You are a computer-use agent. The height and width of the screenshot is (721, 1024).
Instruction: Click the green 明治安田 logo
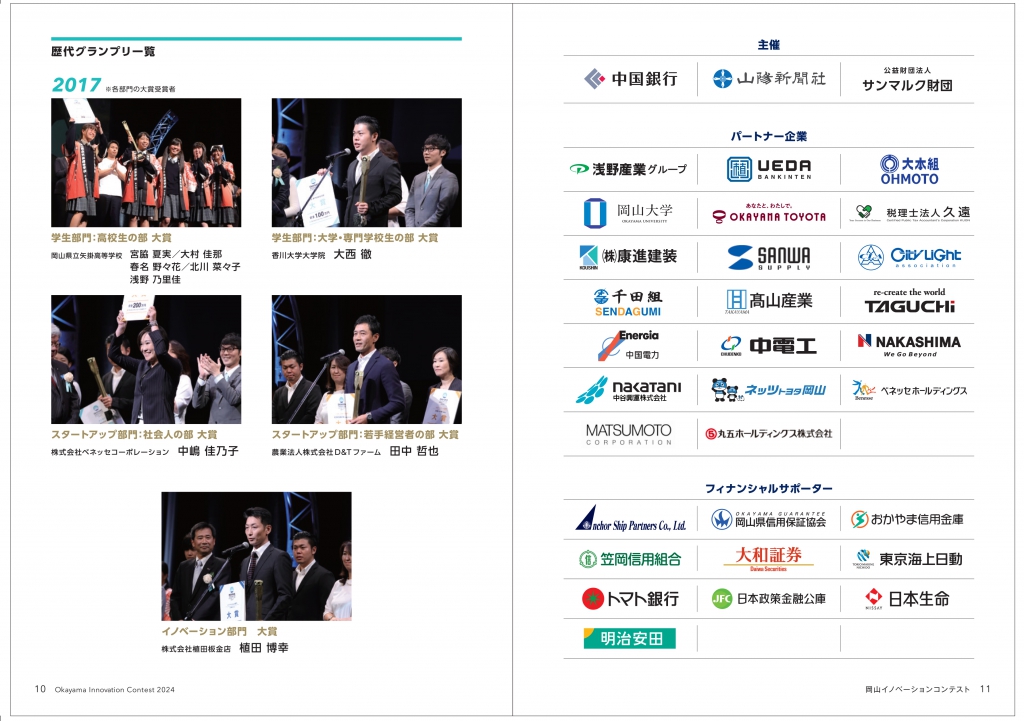coord(630,639)
